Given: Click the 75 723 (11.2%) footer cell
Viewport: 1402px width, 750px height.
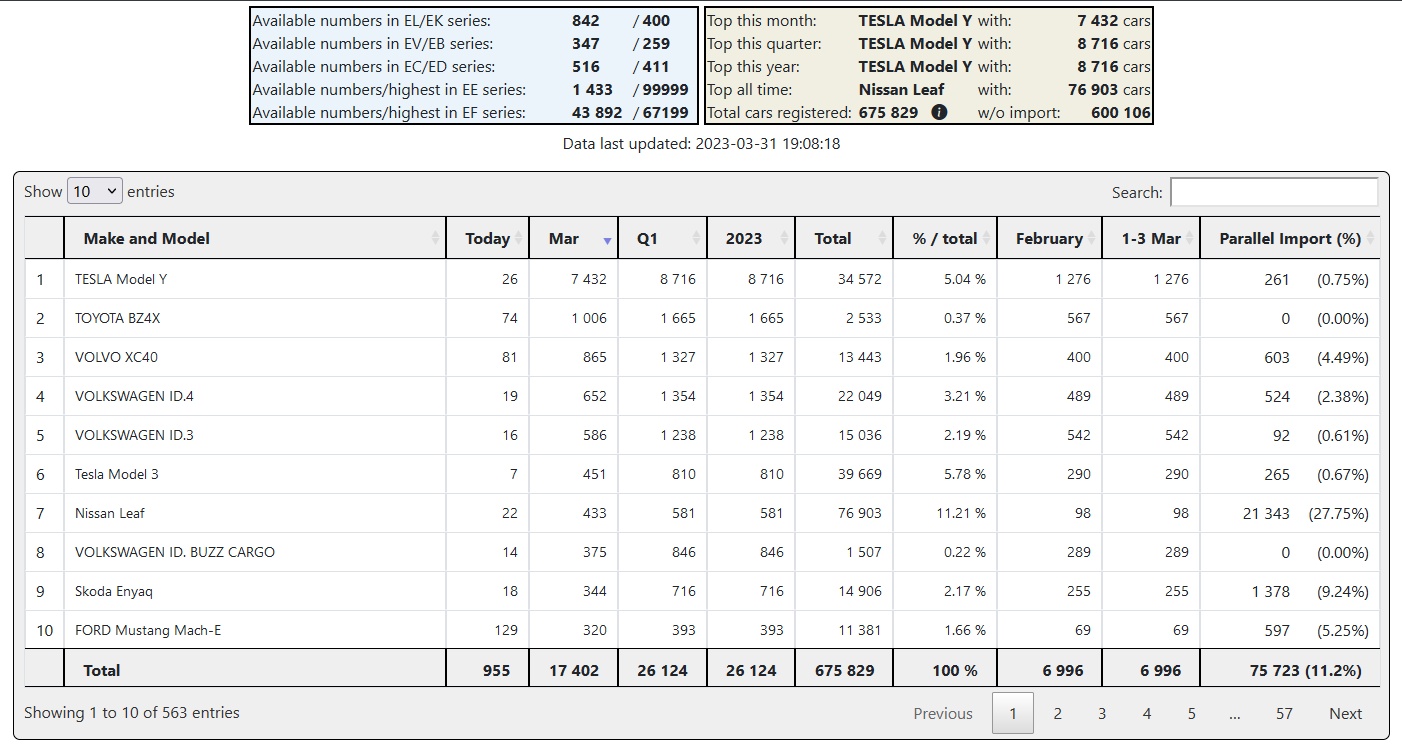Looking at the screenshot, I should click(1290, 670).
